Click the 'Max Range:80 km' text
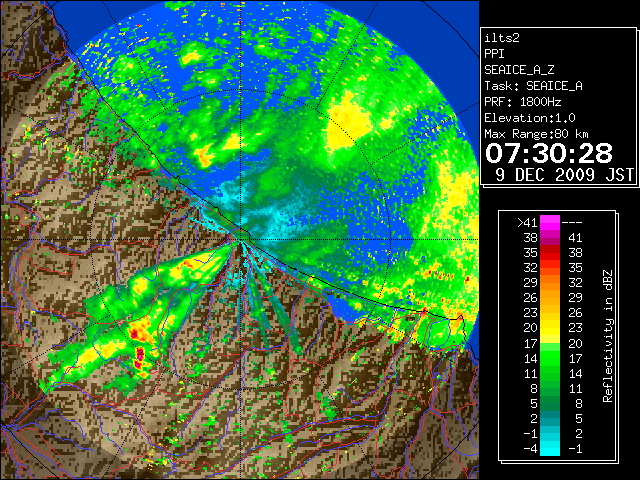The height and width of the screenshot is (480, 640). point(536,134)
